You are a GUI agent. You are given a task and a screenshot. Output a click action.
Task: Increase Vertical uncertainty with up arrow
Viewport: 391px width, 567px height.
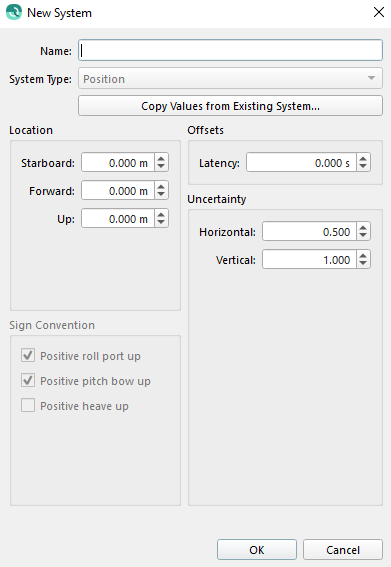click(363, 255)
